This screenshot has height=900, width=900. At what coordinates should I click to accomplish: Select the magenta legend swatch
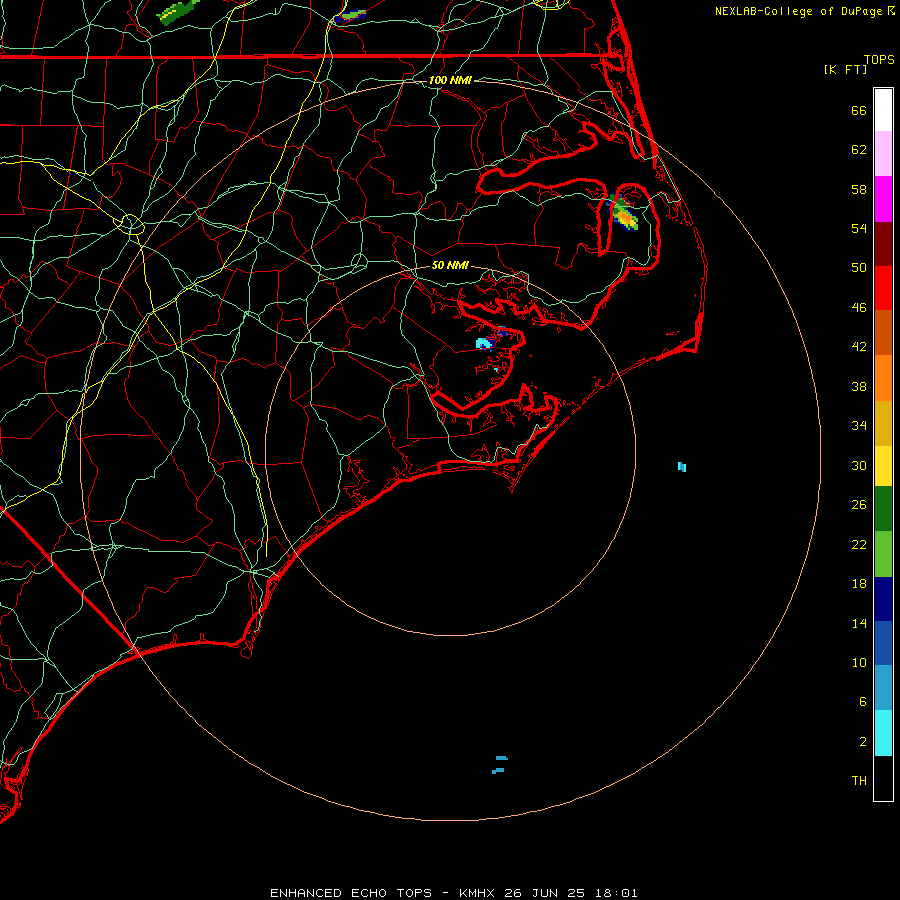coord(883,199)
